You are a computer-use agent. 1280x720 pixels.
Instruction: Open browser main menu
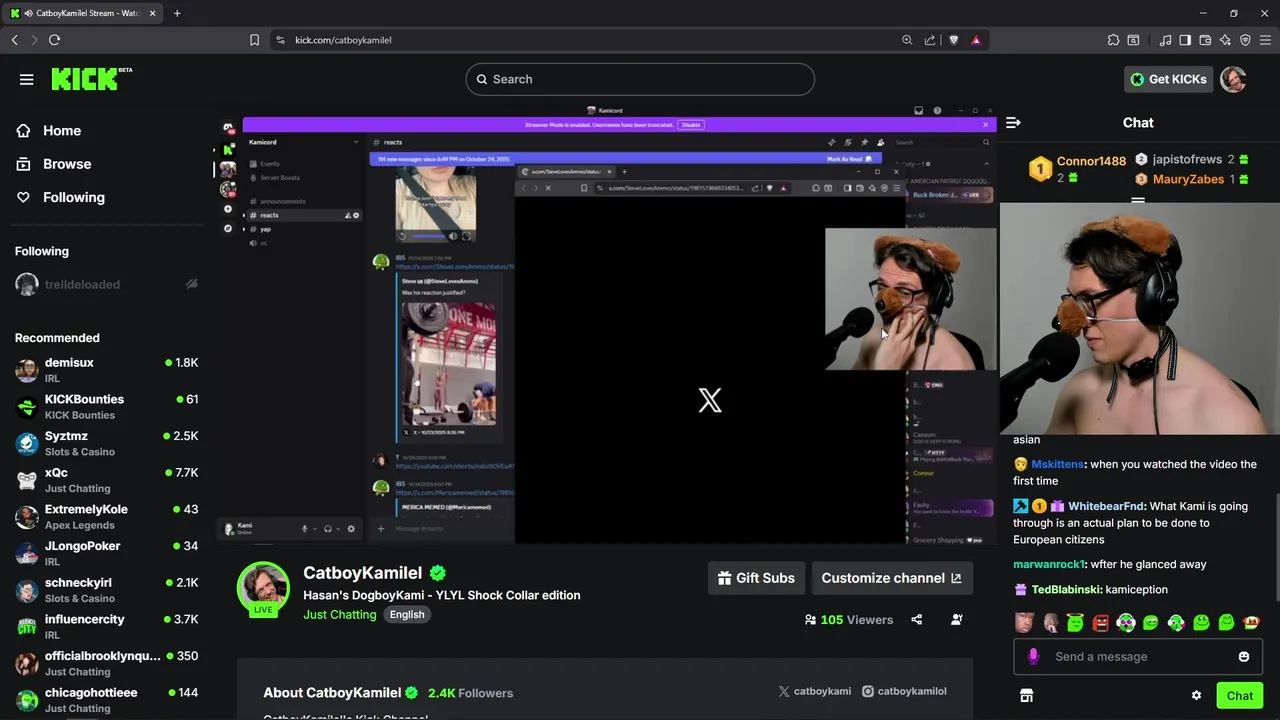(x=1265, y=40)
